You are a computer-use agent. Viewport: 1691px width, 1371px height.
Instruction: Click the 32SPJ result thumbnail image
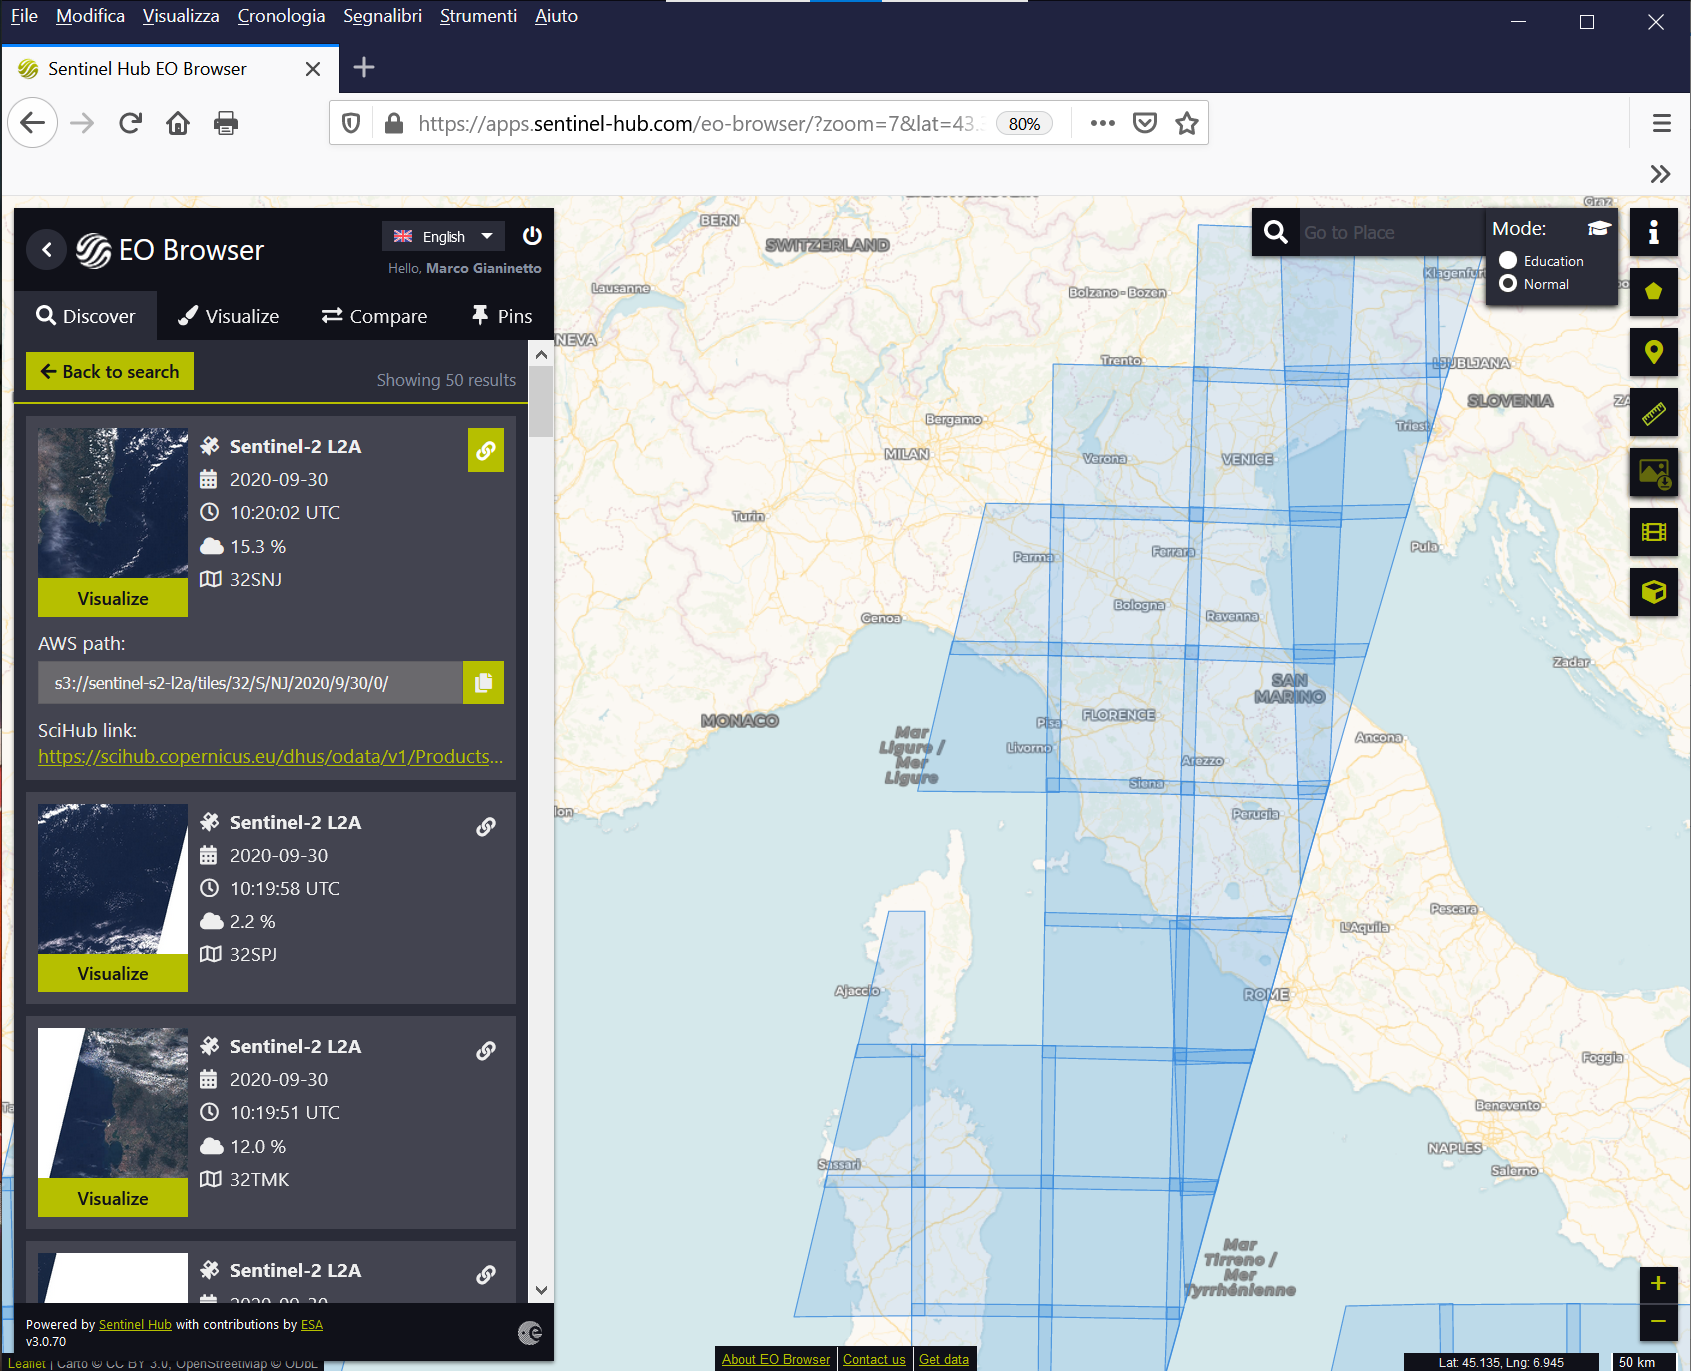pyautogui.click(x=113, y=879)
